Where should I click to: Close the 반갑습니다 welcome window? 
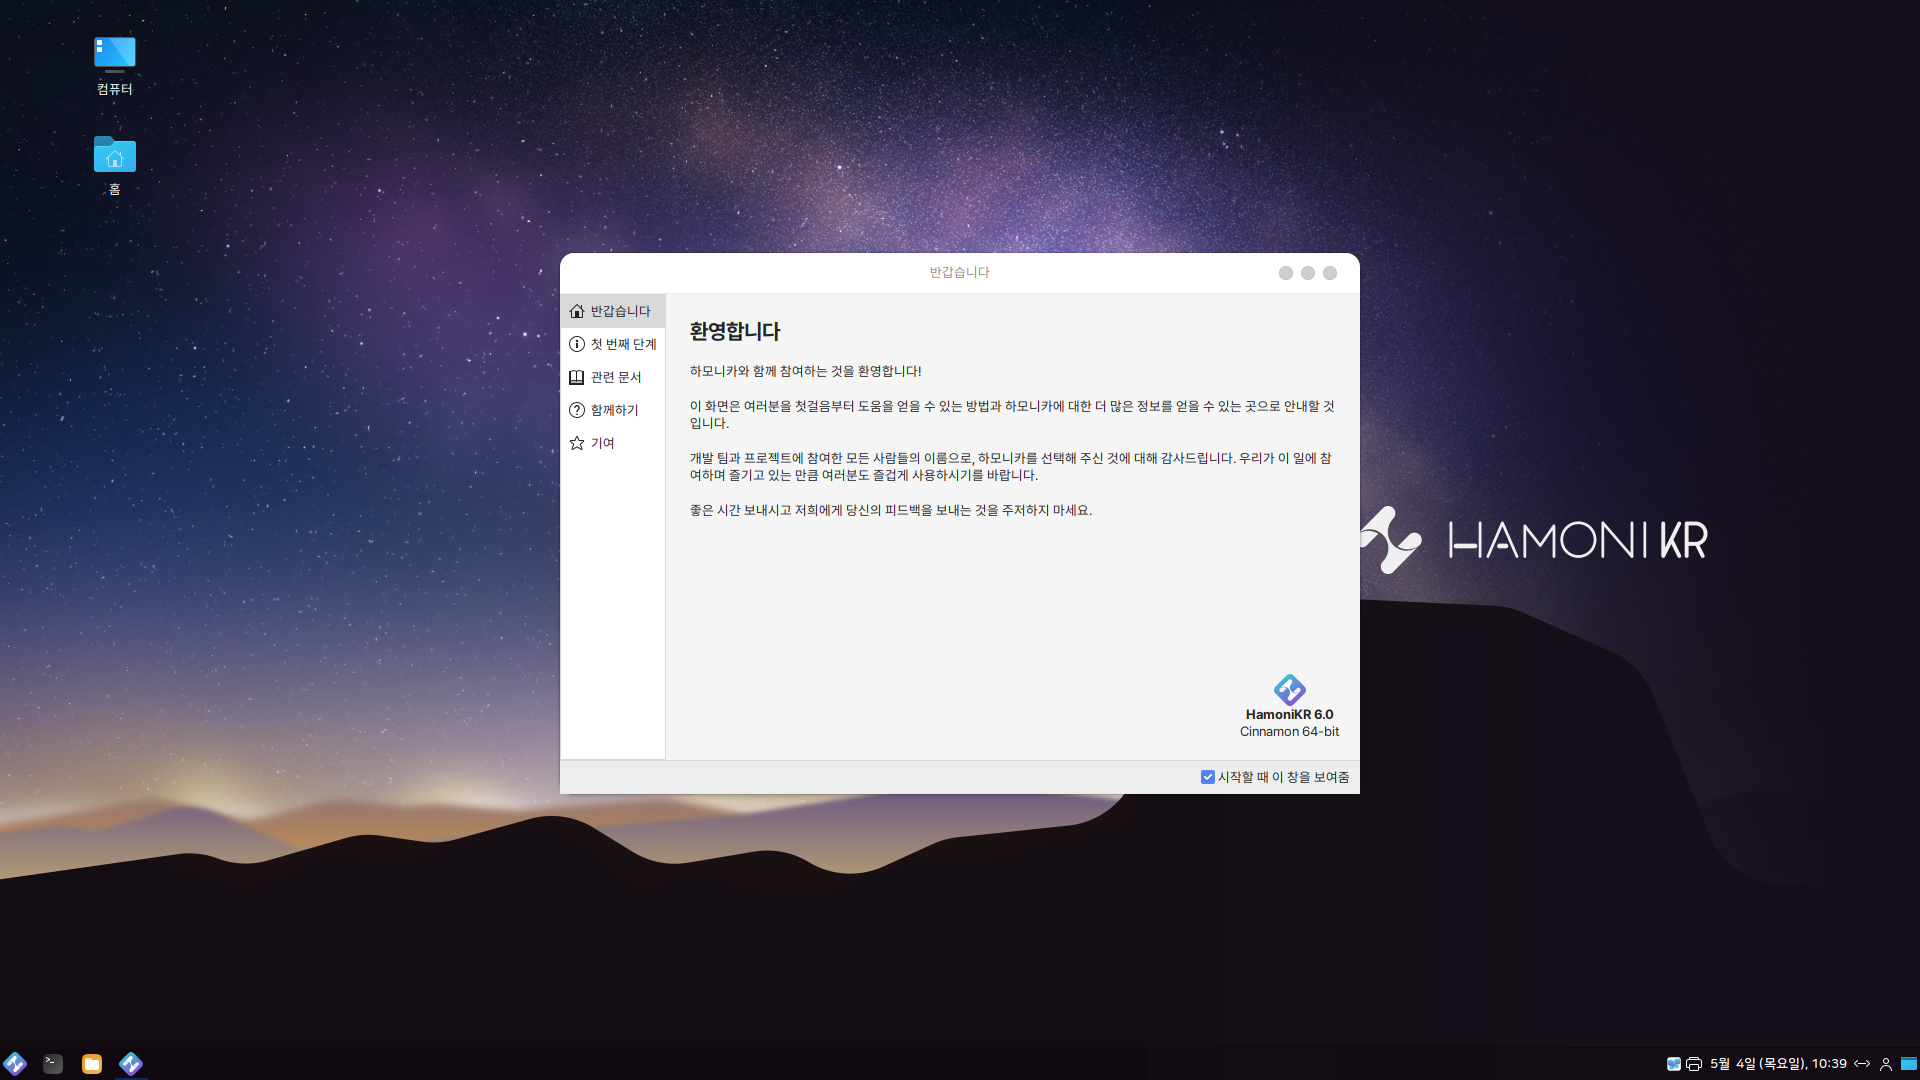(1330, 273)
